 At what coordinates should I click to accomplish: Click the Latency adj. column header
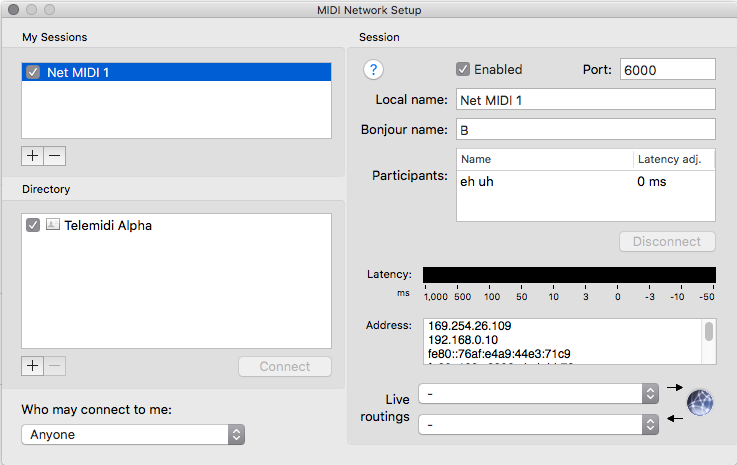click(x=673, y=159)
